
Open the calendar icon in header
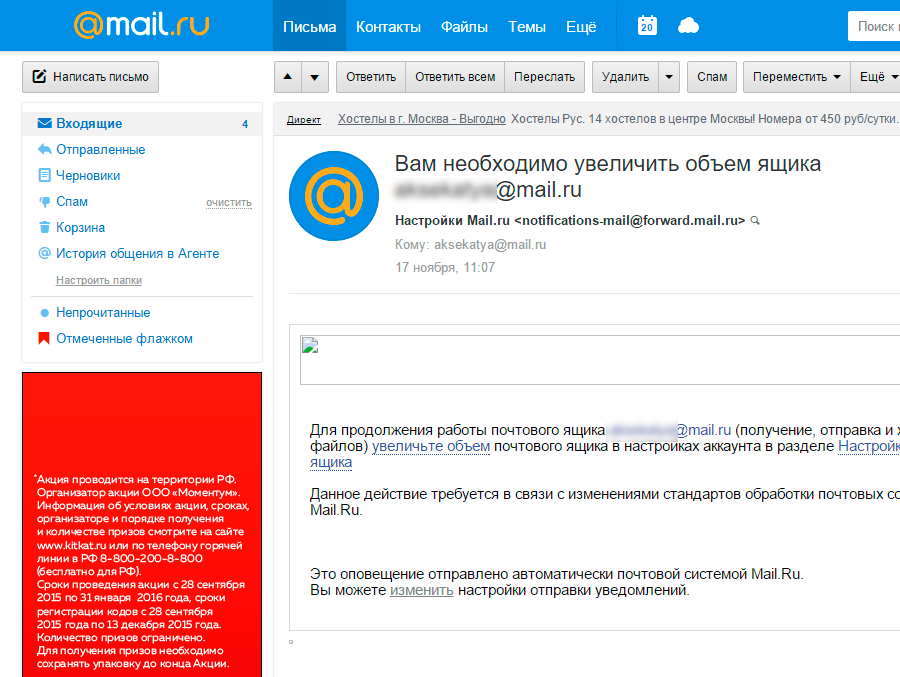point(647,26)
